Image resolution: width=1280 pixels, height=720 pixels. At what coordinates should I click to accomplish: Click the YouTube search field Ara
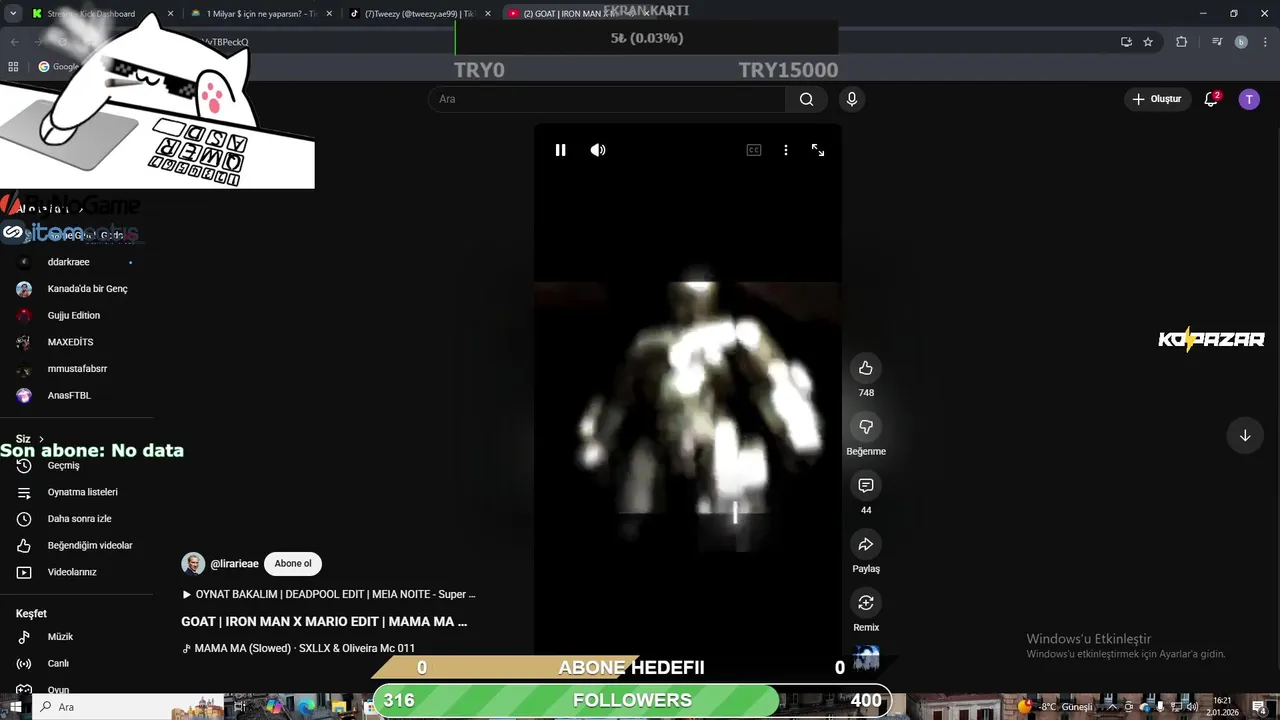[607, 99]
